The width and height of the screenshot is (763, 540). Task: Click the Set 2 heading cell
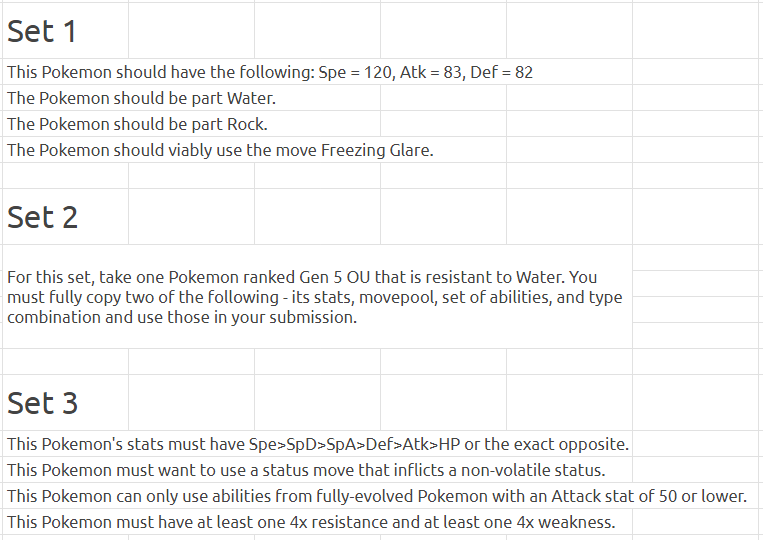point(43,217)
